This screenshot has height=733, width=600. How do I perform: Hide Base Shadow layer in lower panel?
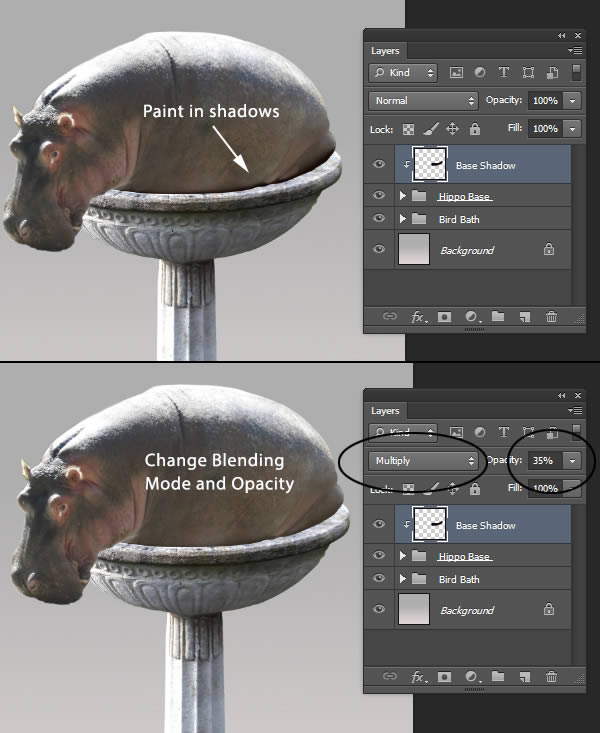point(379,524)
